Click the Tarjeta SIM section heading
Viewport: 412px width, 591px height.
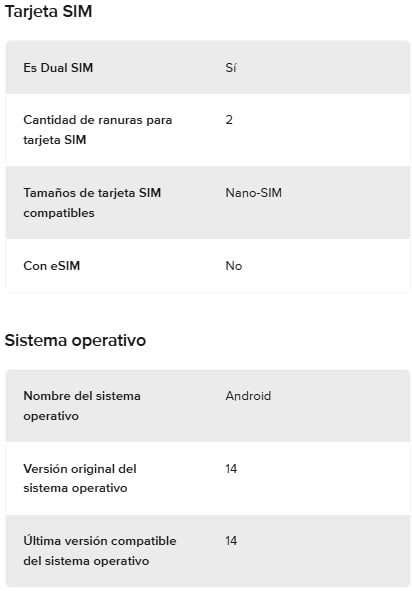pos(48,12)
